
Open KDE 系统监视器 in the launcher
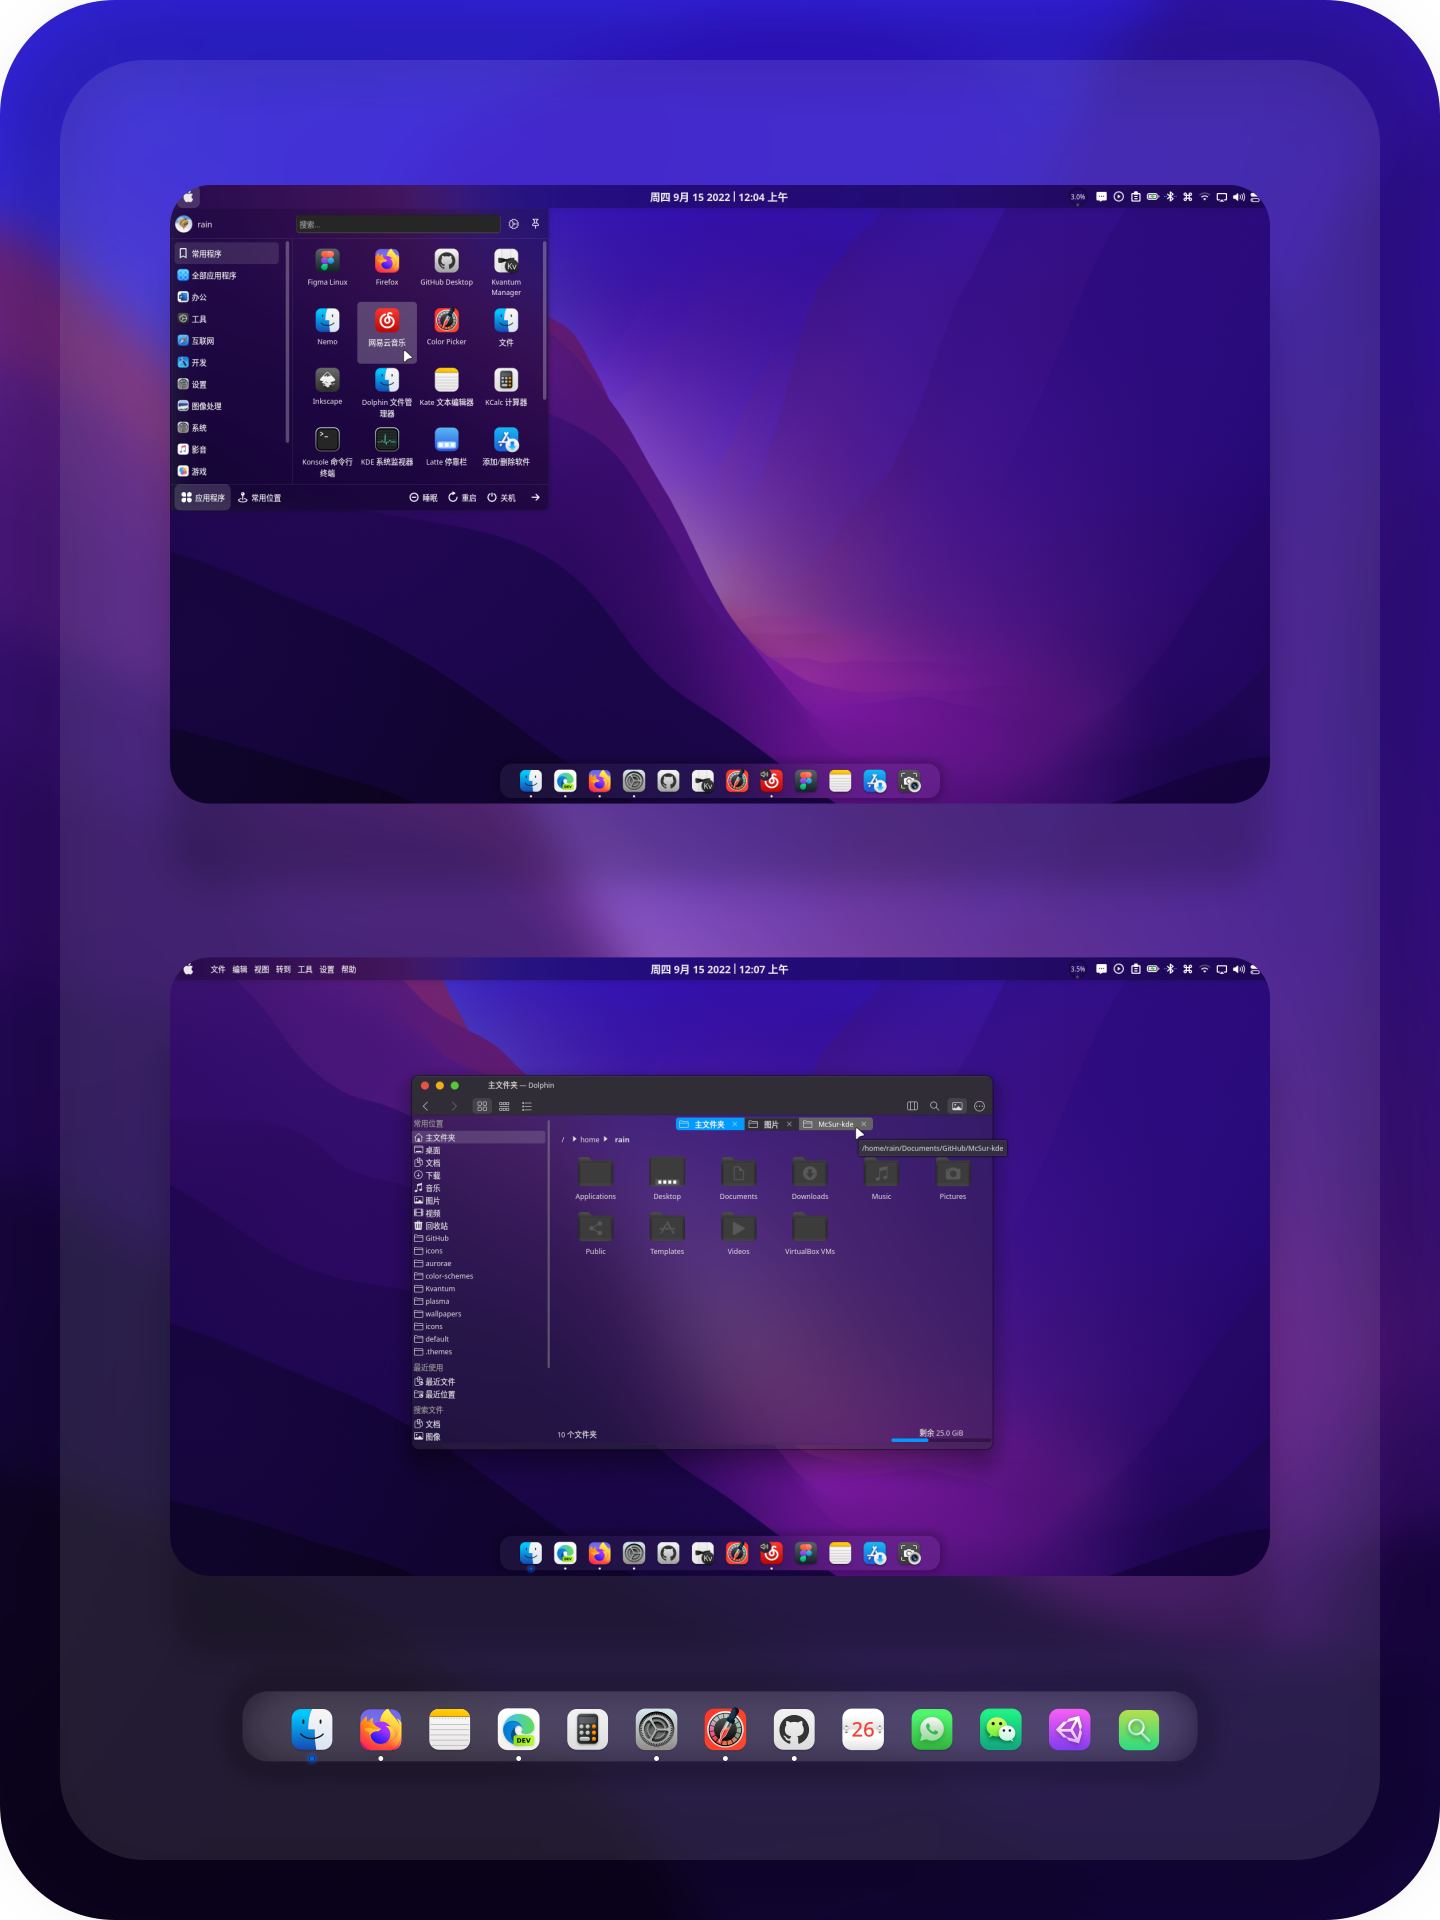pyautogui.click(x=387, y=446)
